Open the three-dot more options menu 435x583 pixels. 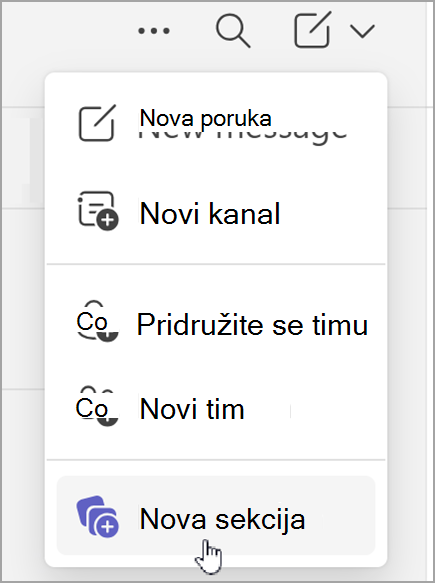point(154,31)
